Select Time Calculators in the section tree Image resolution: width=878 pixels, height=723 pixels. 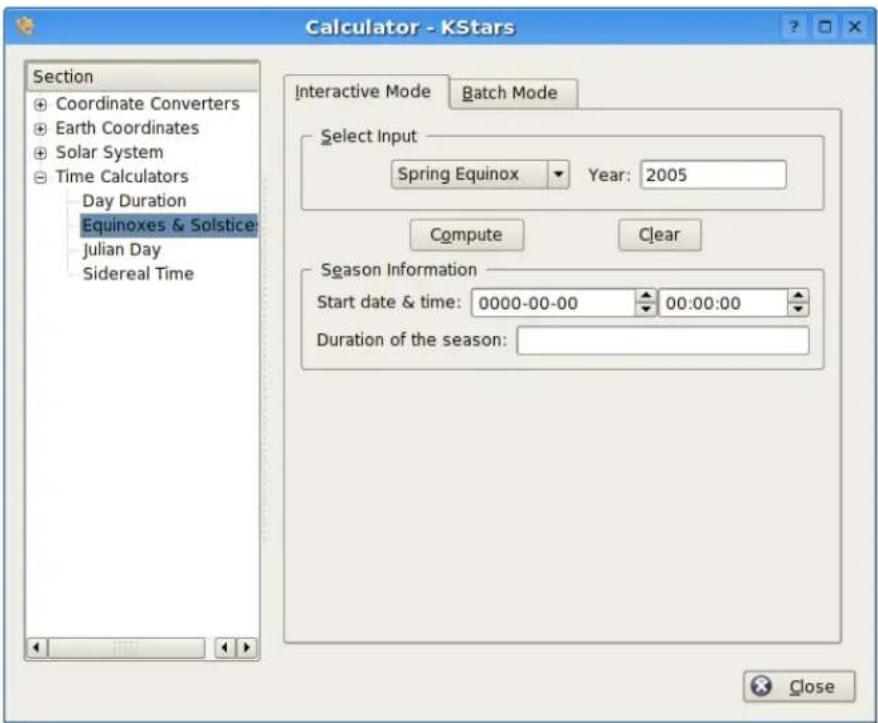click(122, 176)
